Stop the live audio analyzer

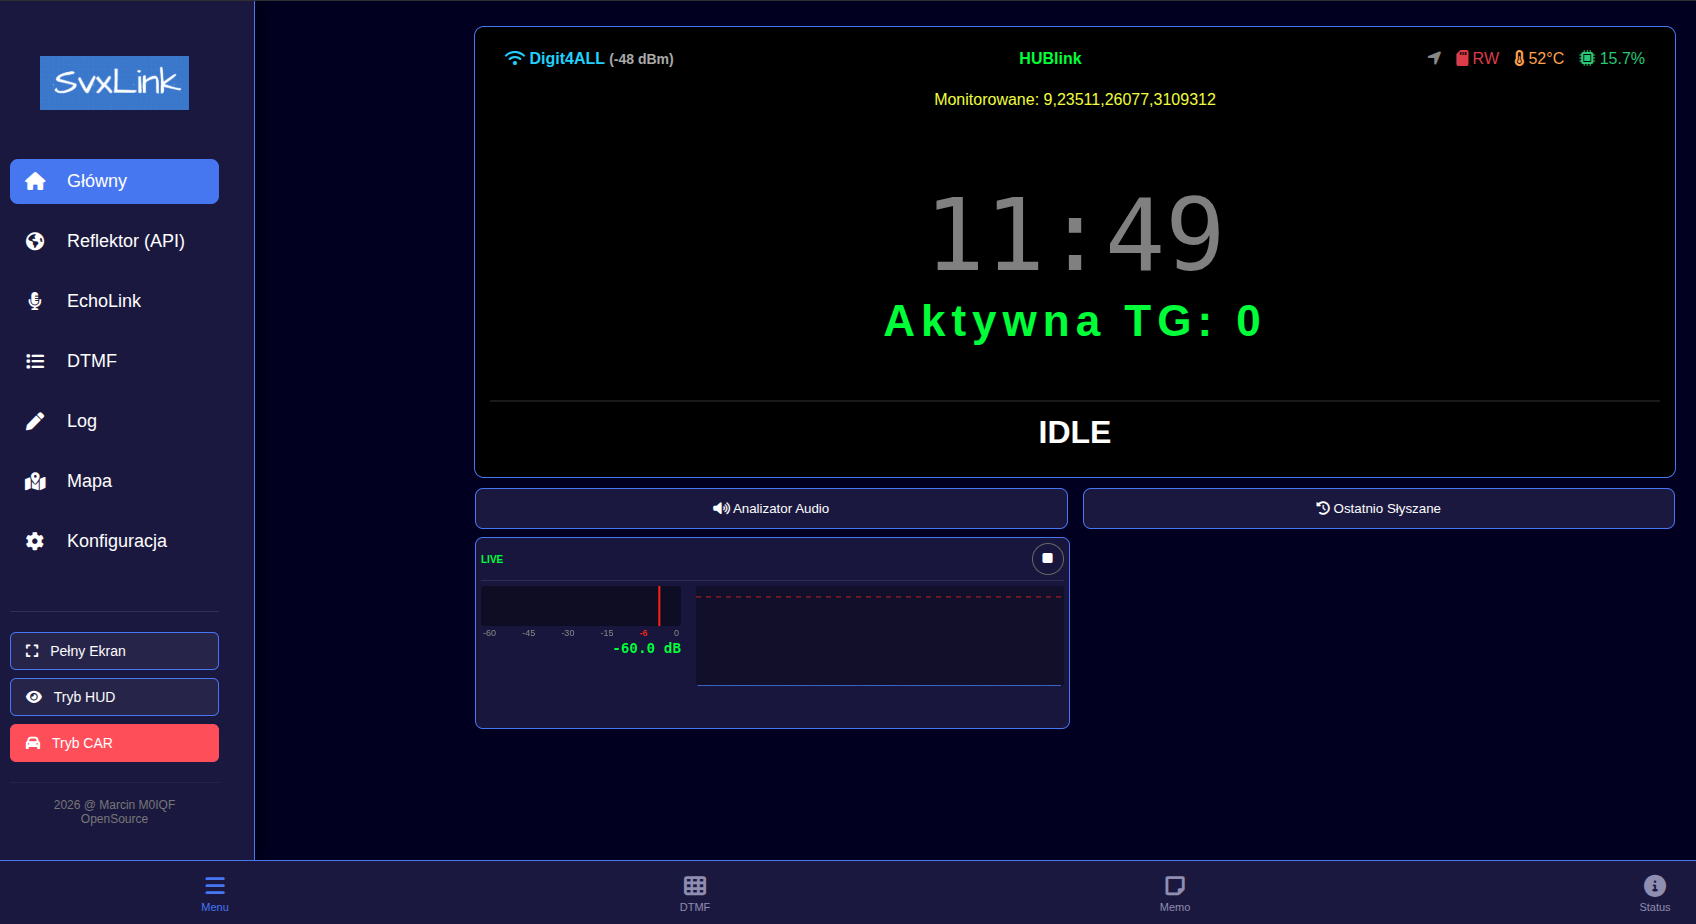1047,558
